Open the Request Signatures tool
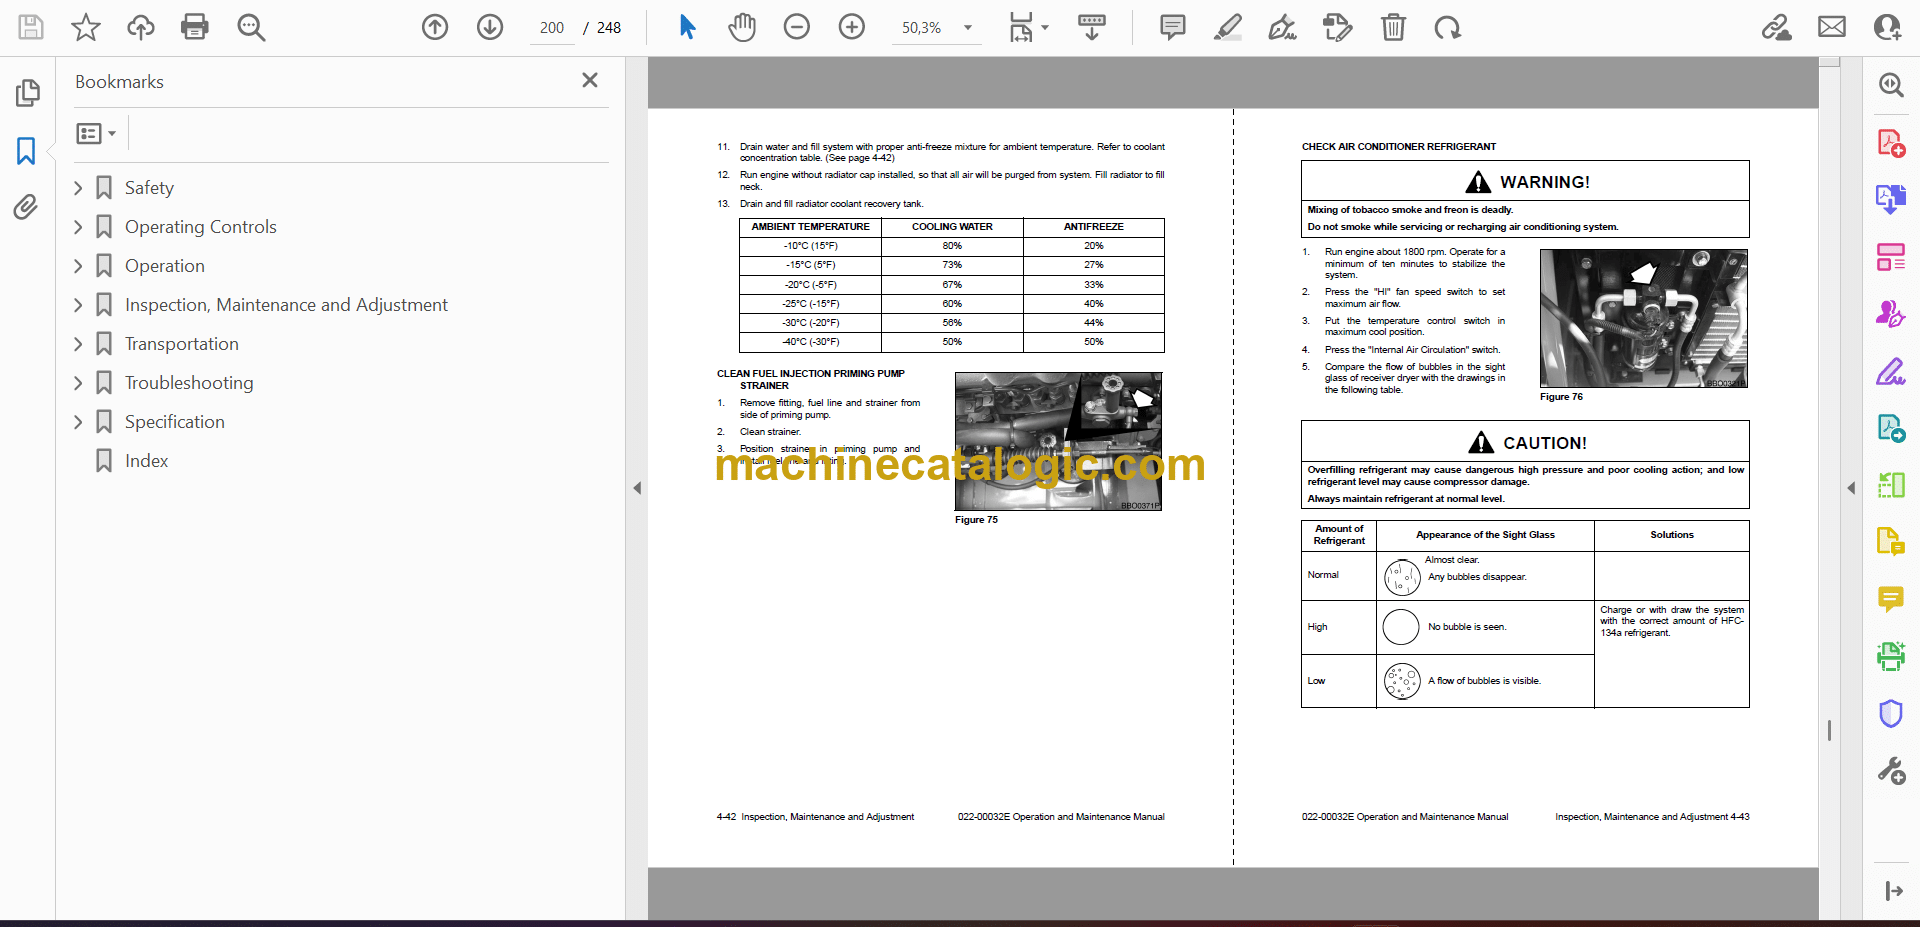The image size is (1920, 927). point(1891,314)
